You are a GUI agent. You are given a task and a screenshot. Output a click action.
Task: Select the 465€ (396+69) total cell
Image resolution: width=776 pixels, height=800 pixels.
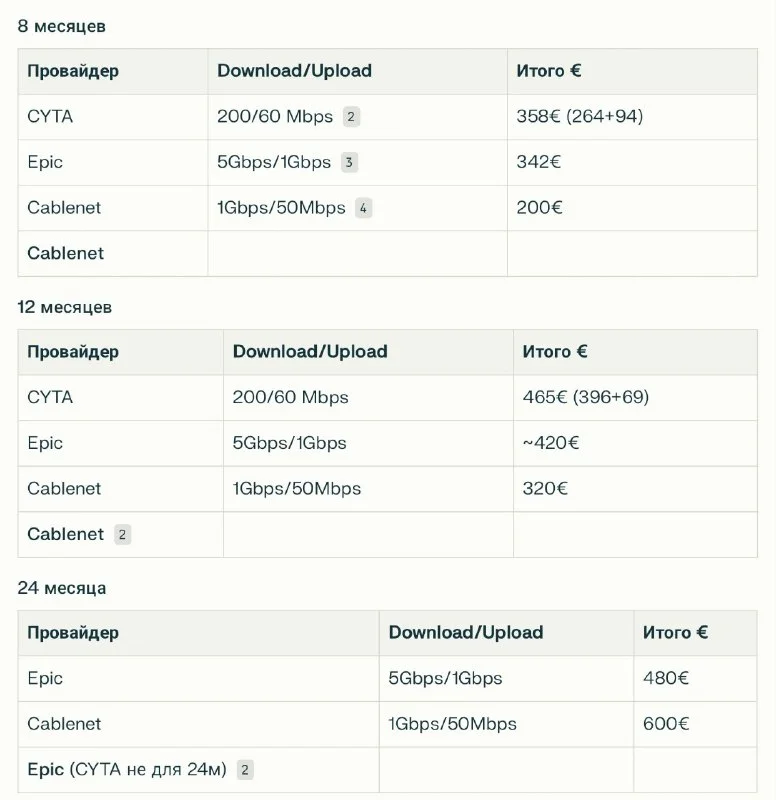[x=585, y=397]
